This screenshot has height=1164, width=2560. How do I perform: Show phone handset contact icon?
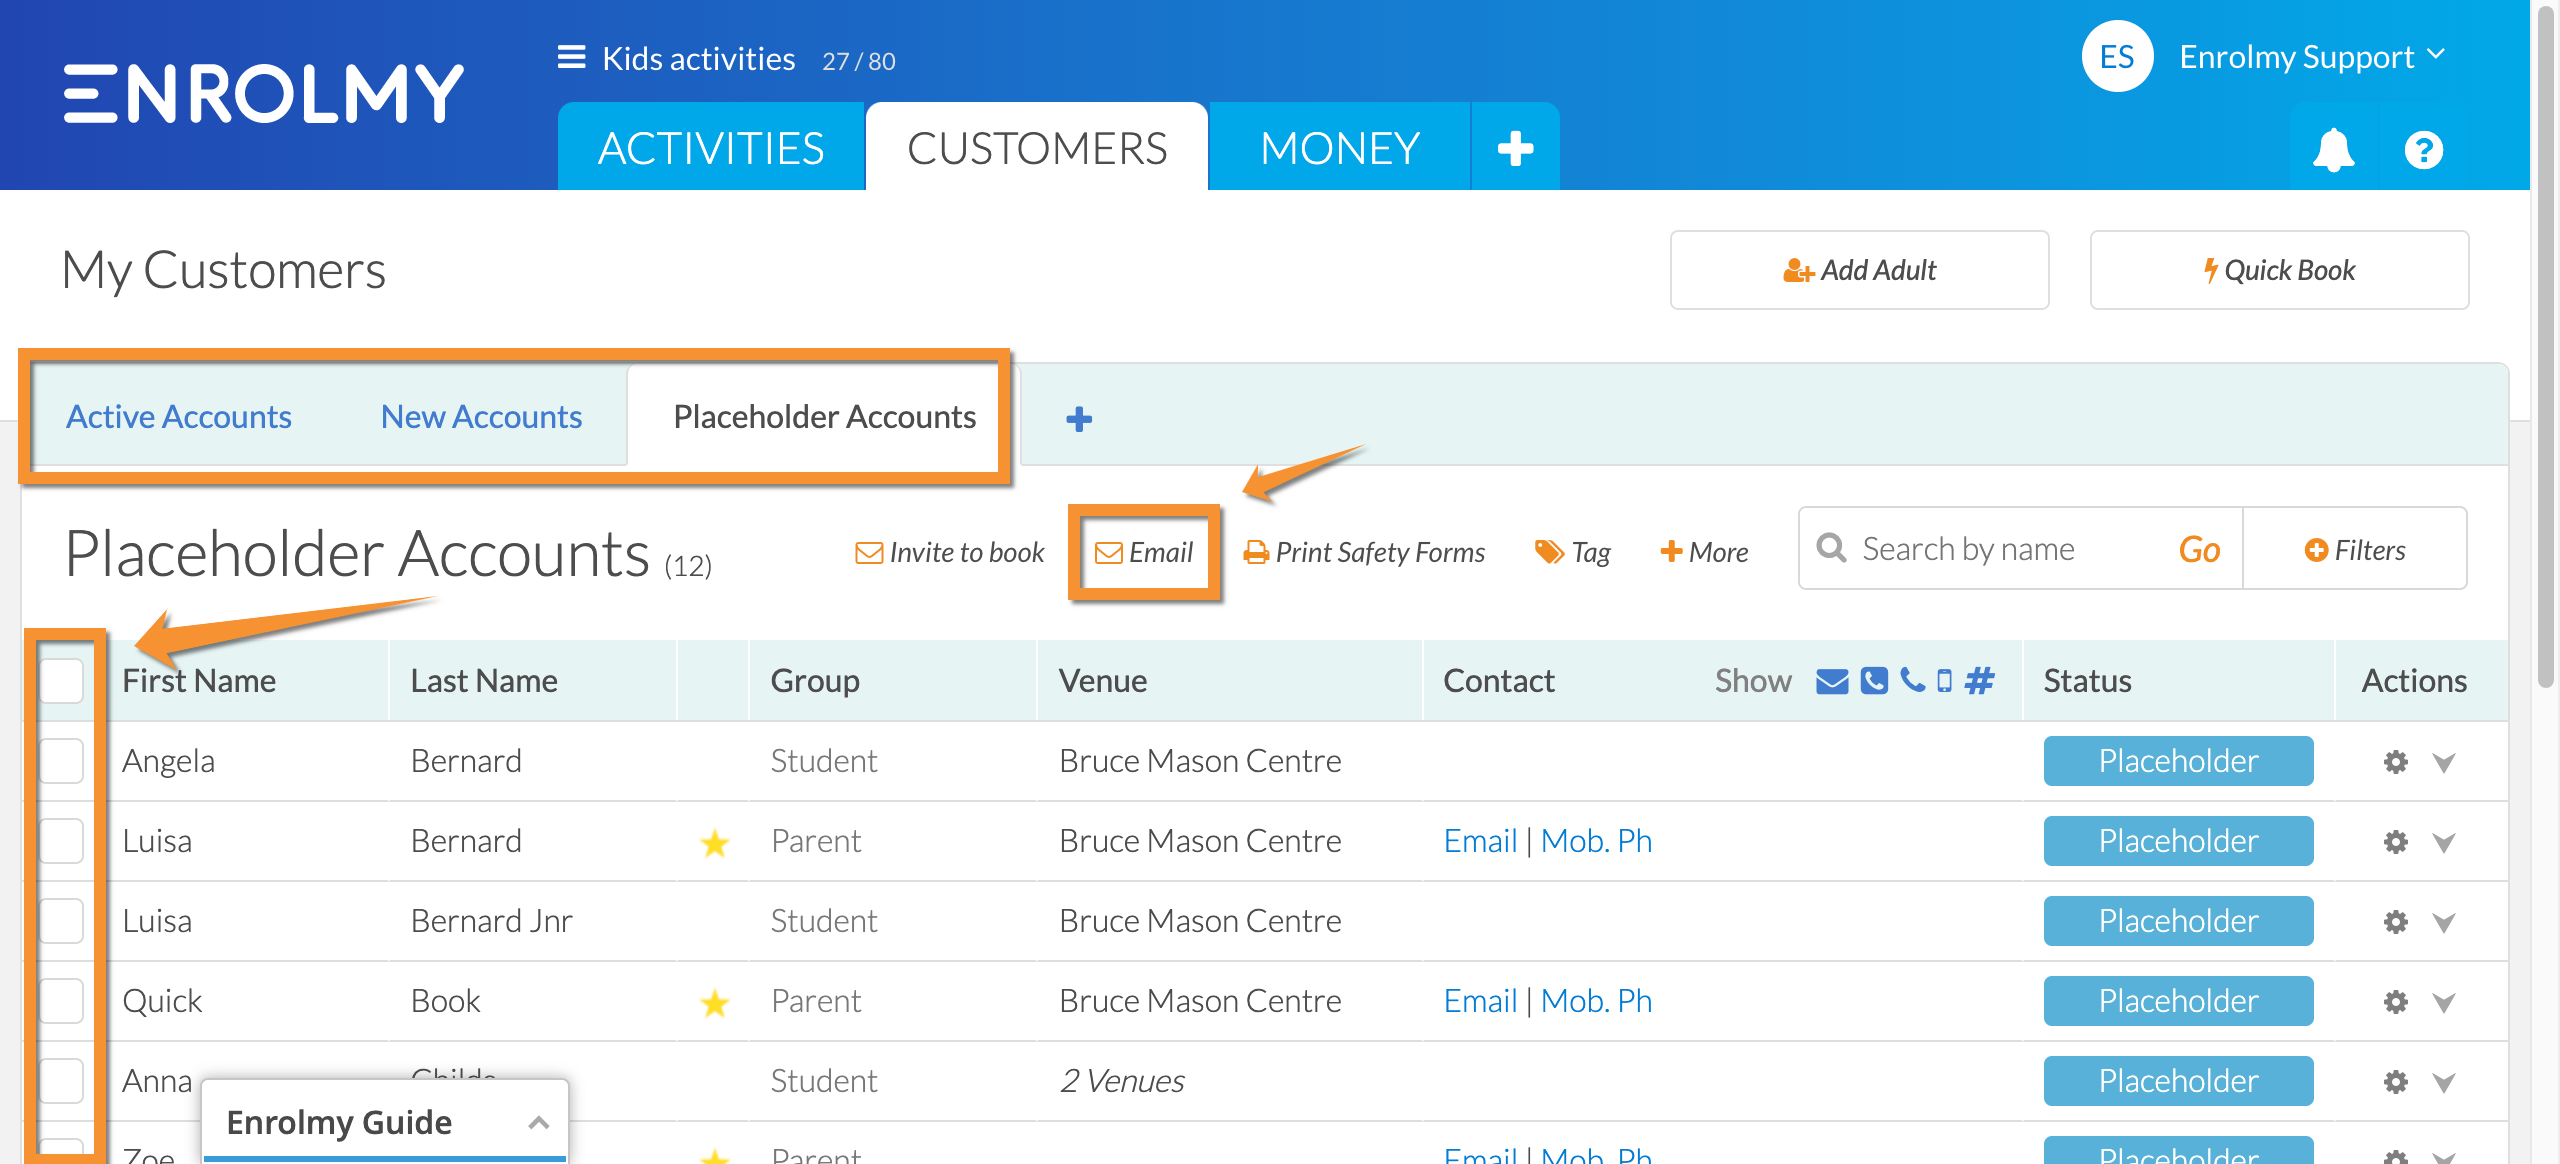[1912, 680]
